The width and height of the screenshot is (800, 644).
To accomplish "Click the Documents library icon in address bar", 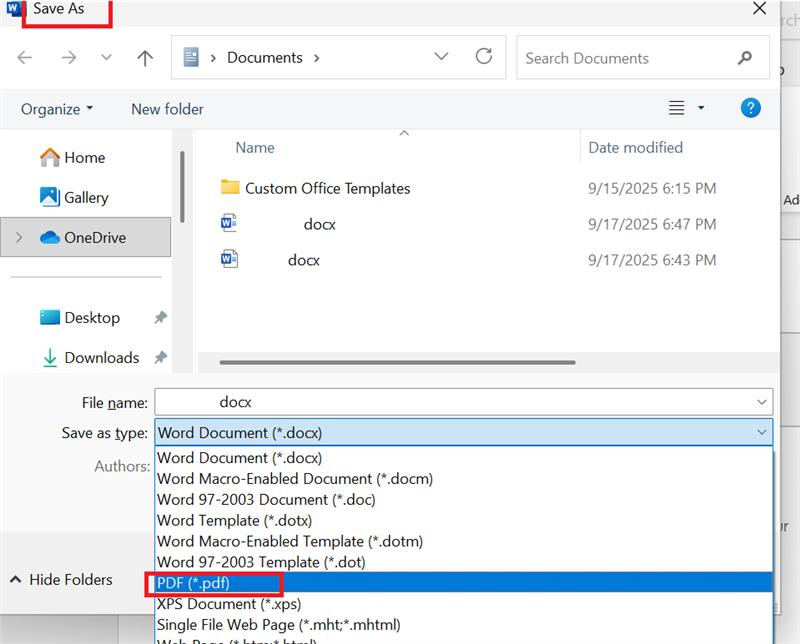I will pos(191,57).
